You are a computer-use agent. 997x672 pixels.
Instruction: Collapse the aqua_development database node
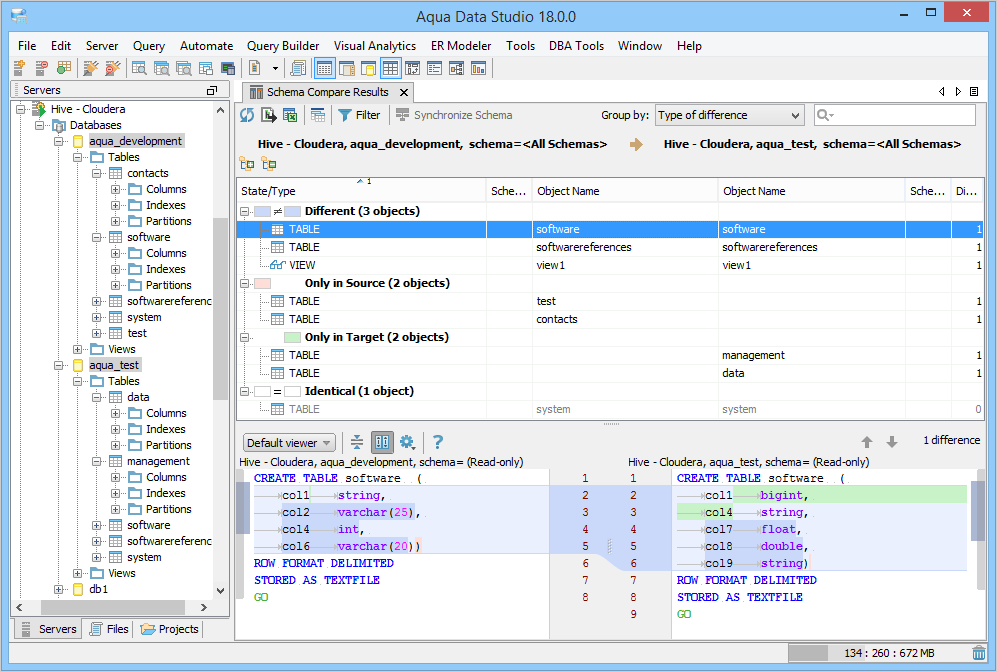point(58,141)
